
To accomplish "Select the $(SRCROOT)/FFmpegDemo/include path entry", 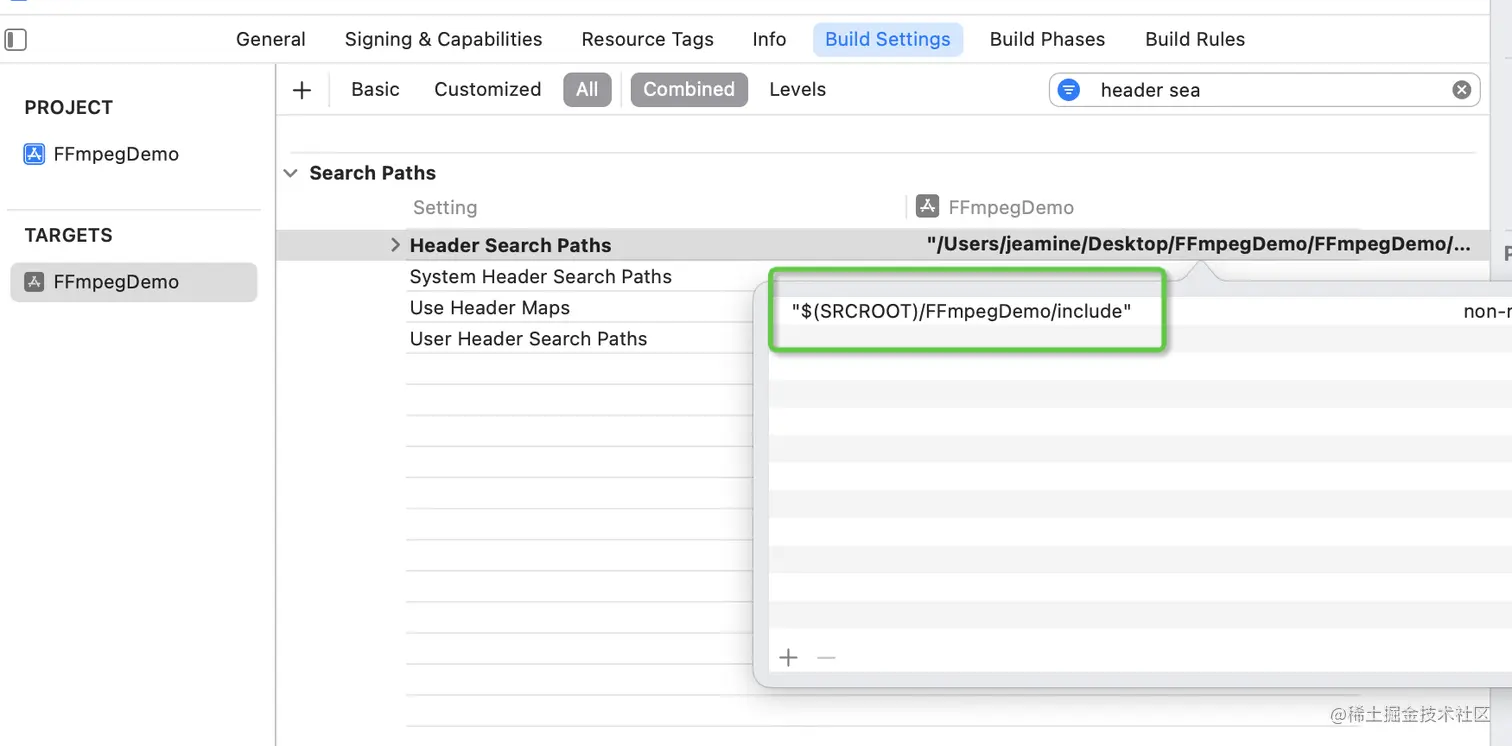I will point(961,311).
